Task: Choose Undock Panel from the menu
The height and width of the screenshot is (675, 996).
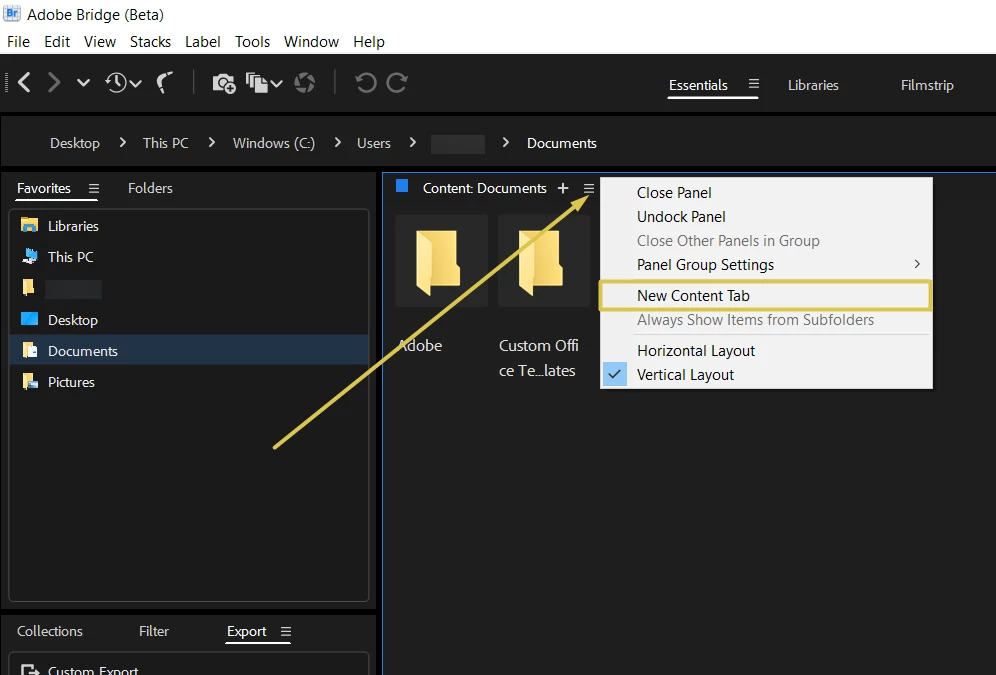Action: tap(766, 217)
